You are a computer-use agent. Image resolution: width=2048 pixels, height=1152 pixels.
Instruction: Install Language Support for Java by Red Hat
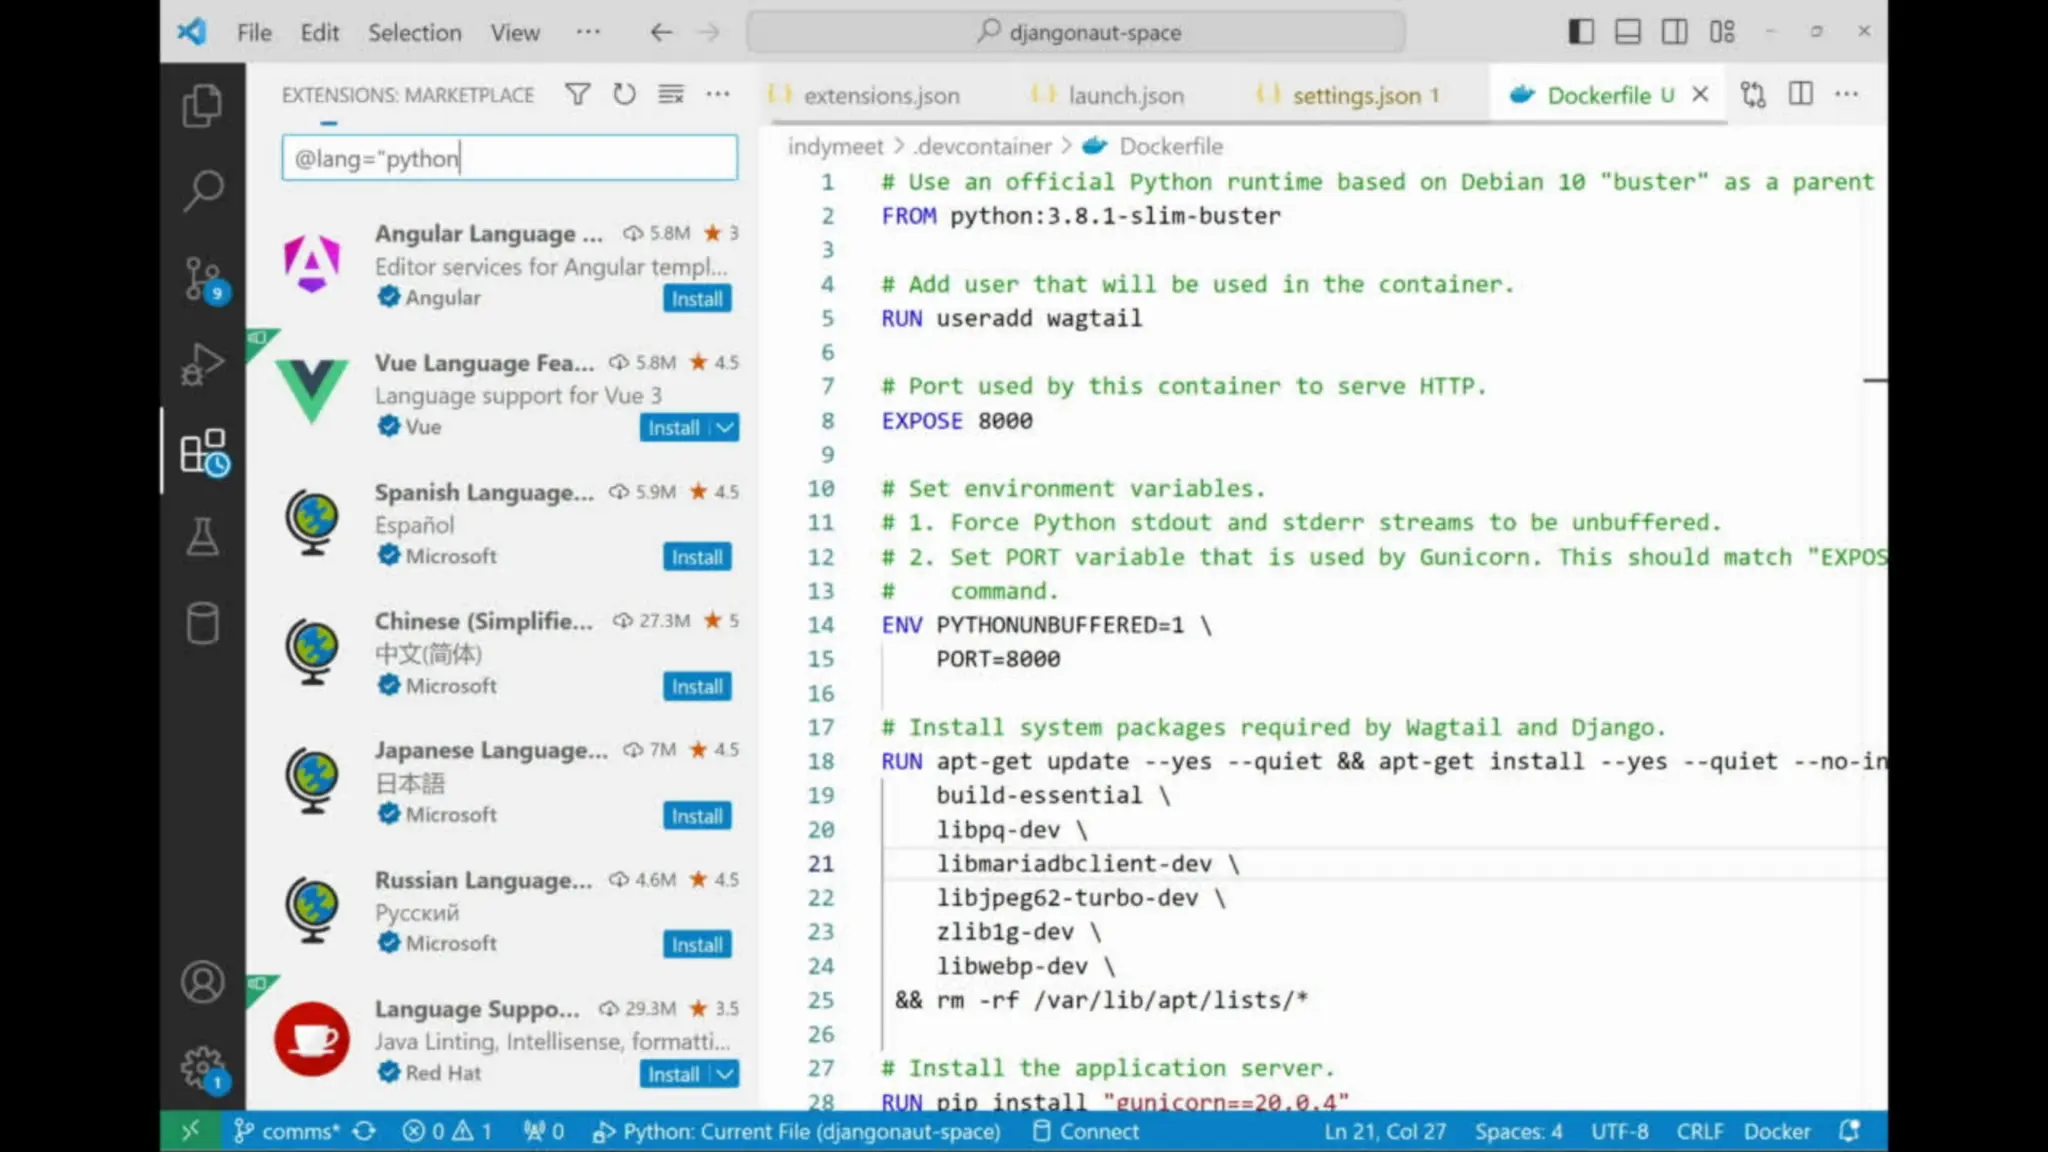click(x=675, y=1074)
